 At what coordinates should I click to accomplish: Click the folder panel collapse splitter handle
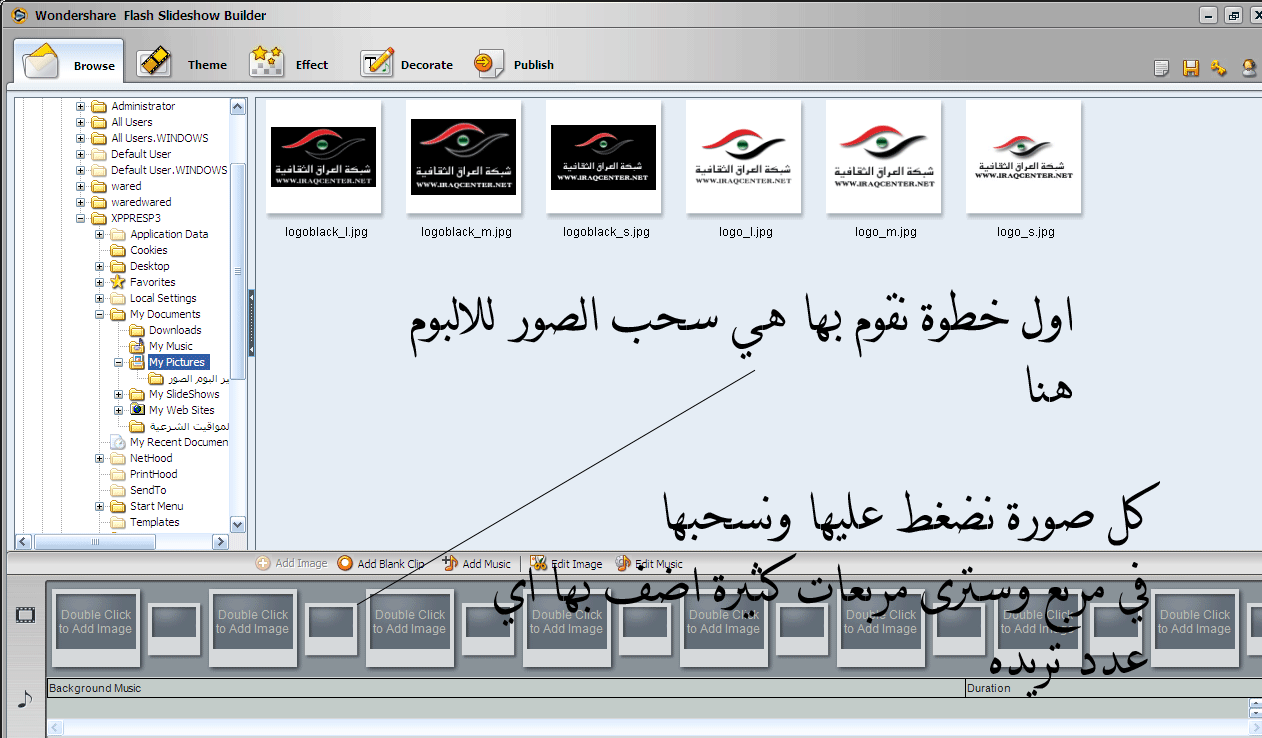251,322
